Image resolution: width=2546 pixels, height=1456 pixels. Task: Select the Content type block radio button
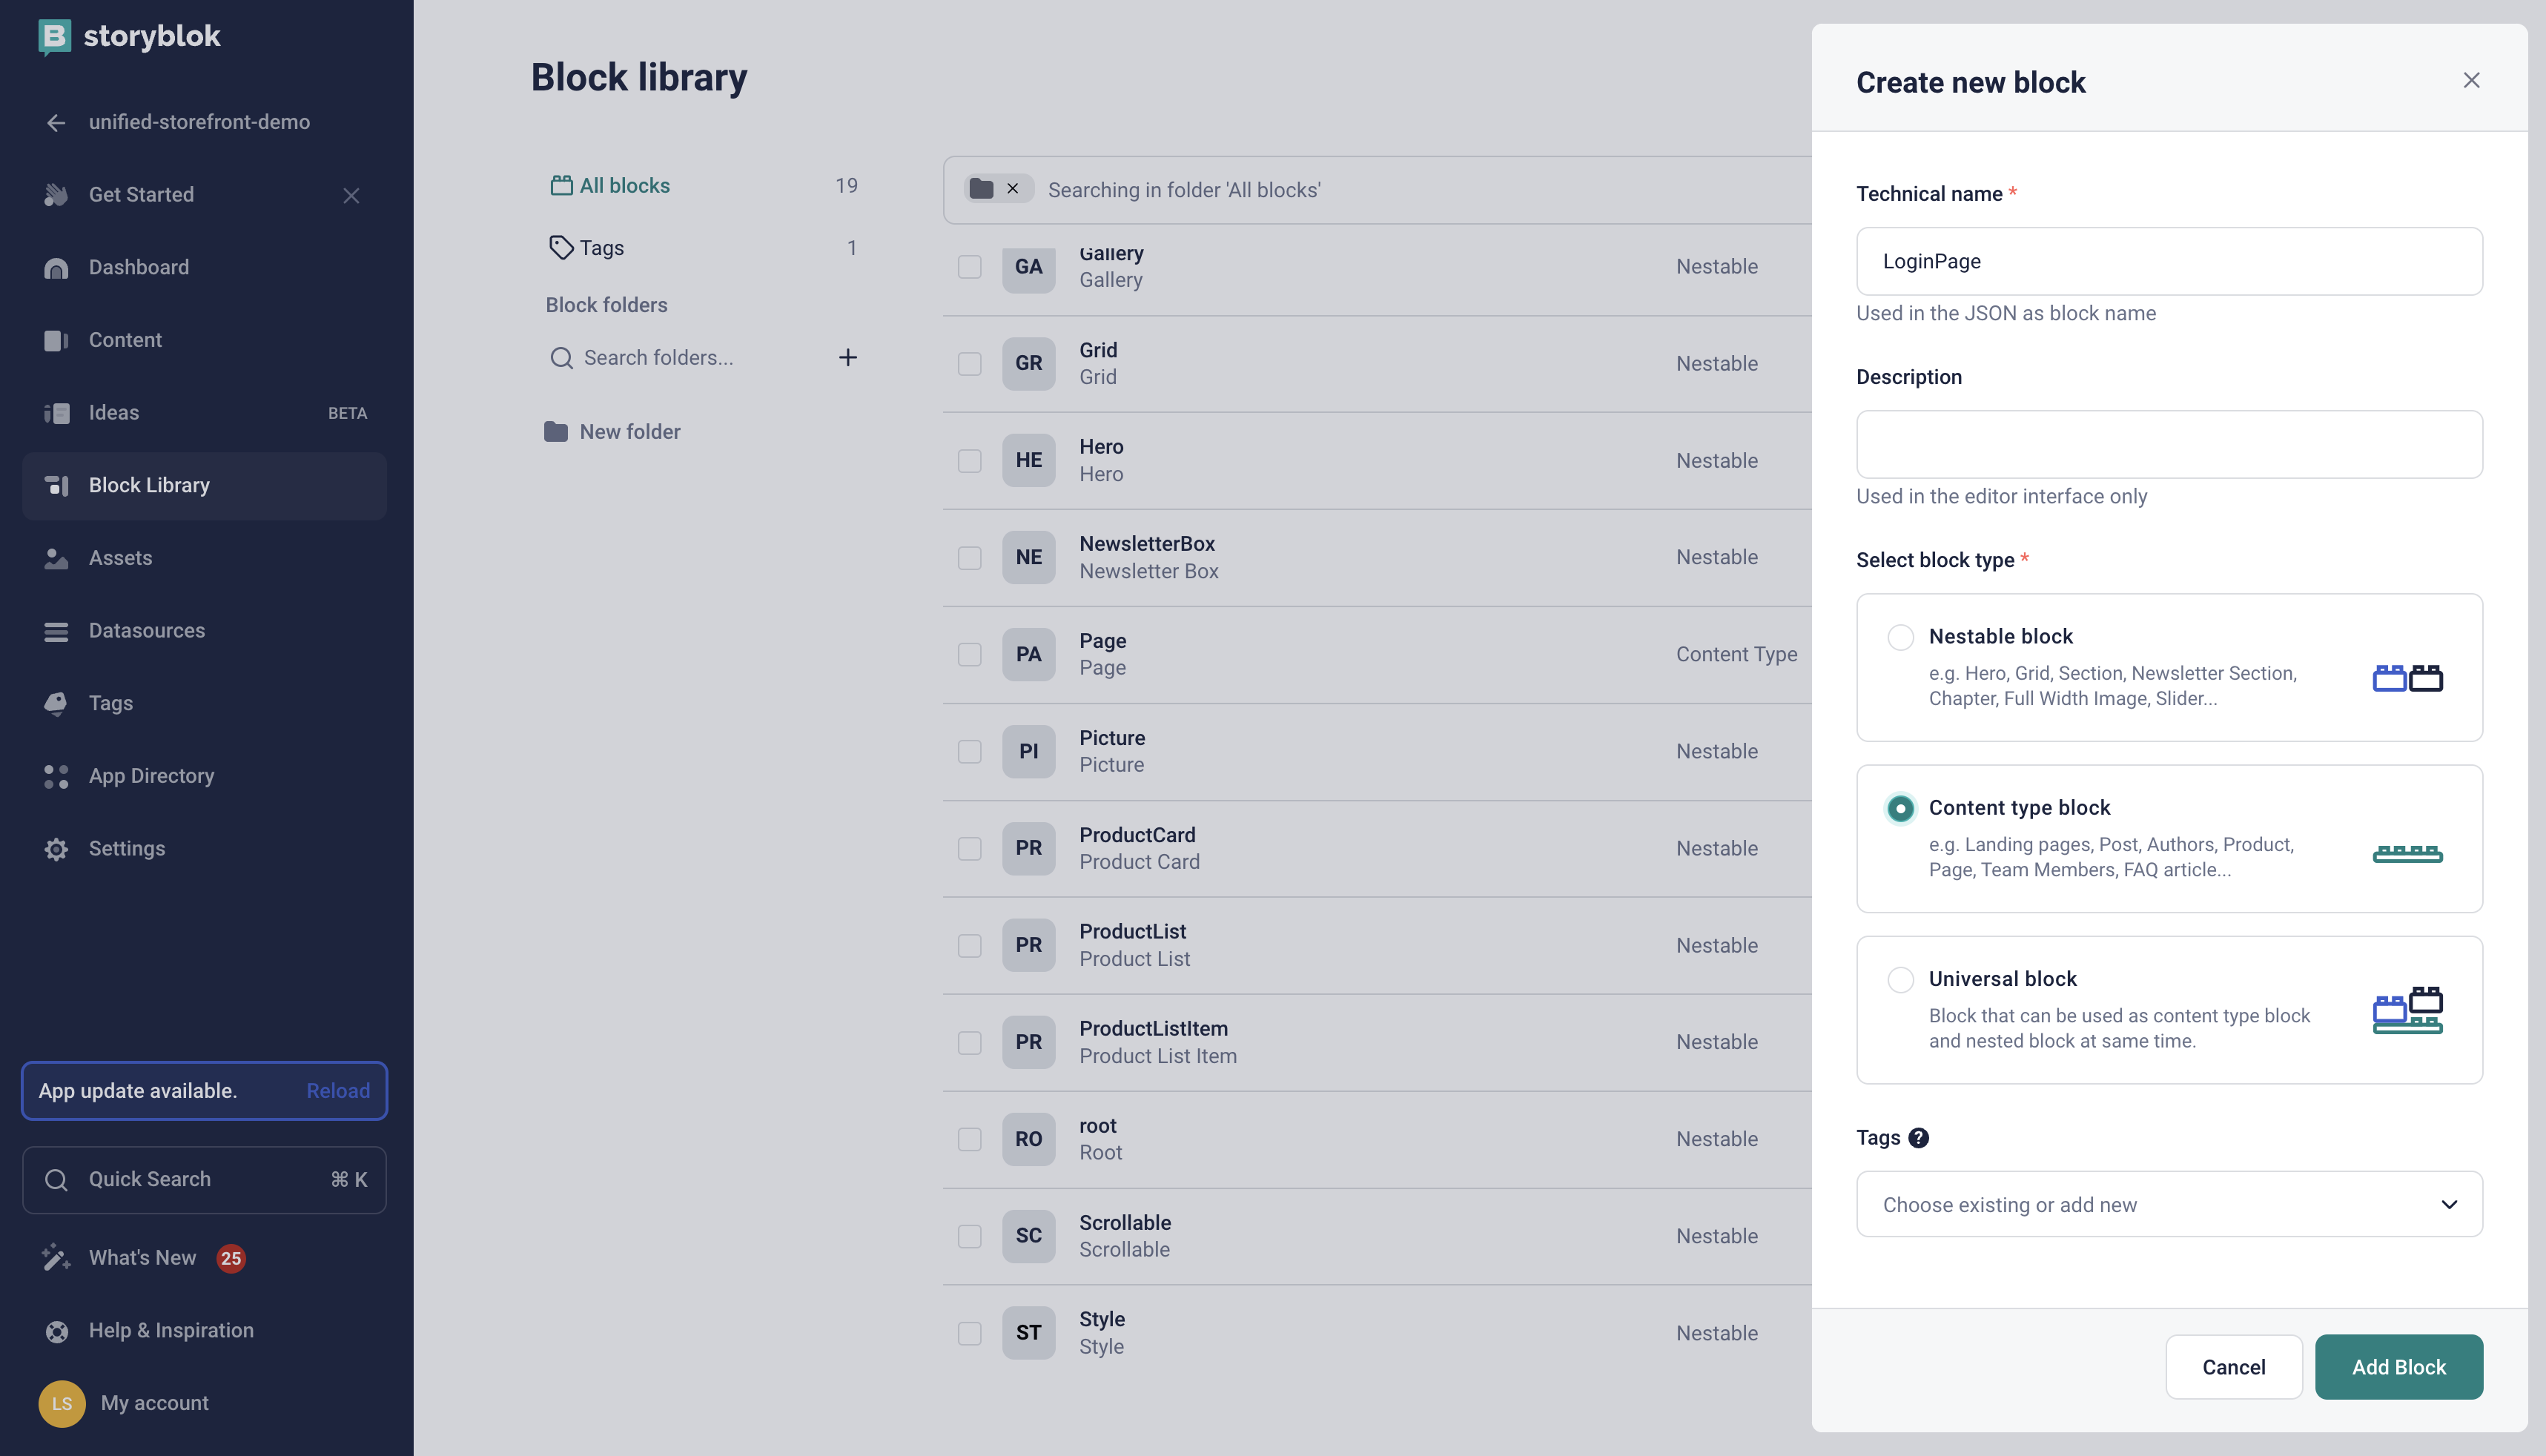1900,808
